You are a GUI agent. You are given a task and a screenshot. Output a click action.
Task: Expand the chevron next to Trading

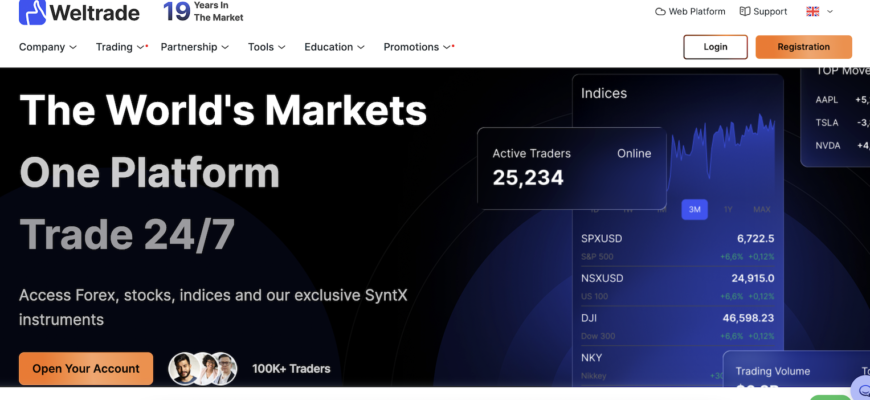[140, 48]
